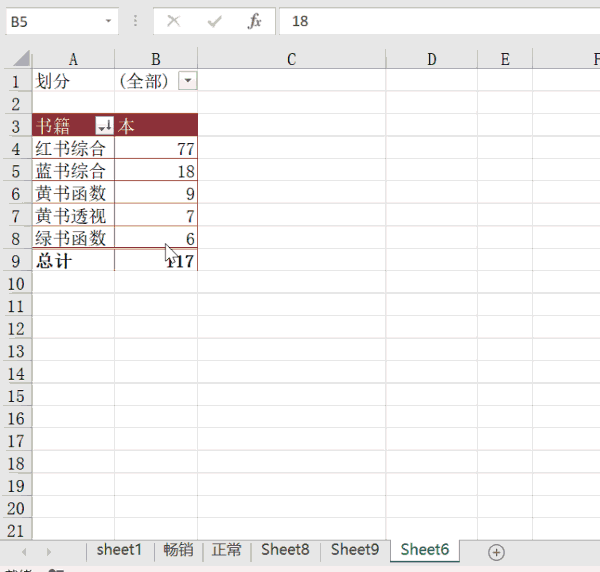Screen dimensions: 600x572
Task: Select column A header
Action: coord(73,59)
